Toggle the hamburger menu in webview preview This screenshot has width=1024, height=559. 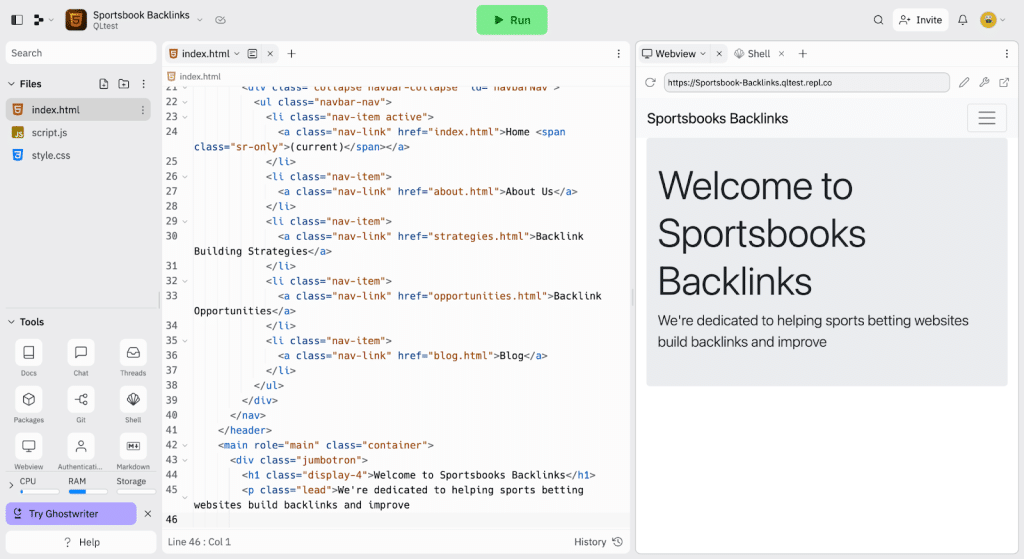pyautogui.click(x=986, y=118)
